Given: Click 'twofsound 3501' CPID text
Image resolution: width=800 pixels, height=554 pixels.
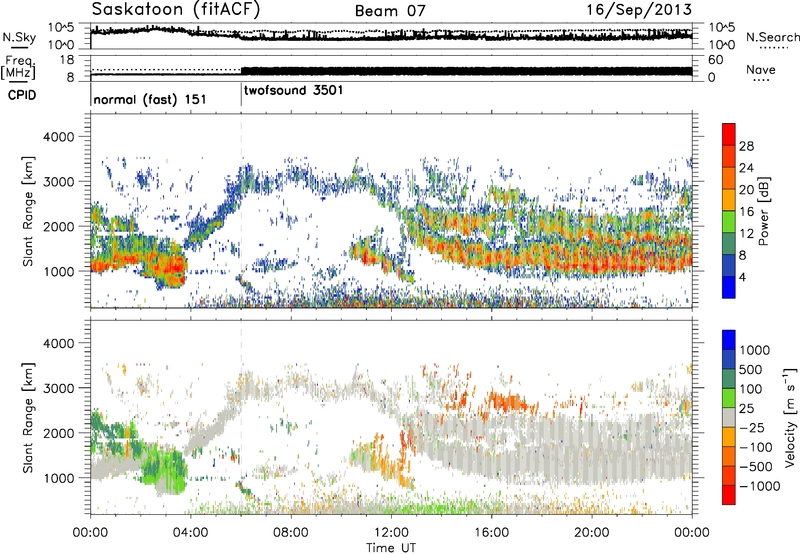Looking at the screenshot, I should click(x=293, y=91).
